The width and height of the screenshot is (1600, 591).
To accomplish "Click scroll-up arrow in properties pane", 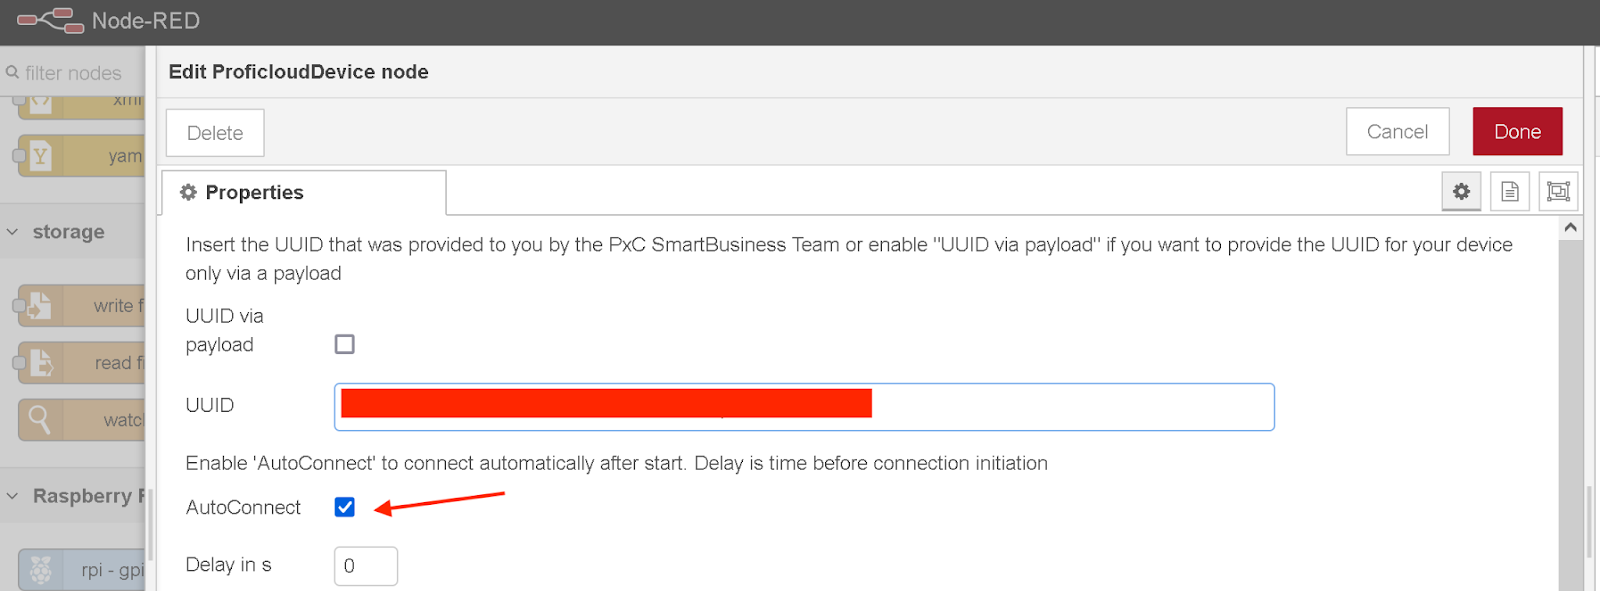I will tap(1570, 228).
